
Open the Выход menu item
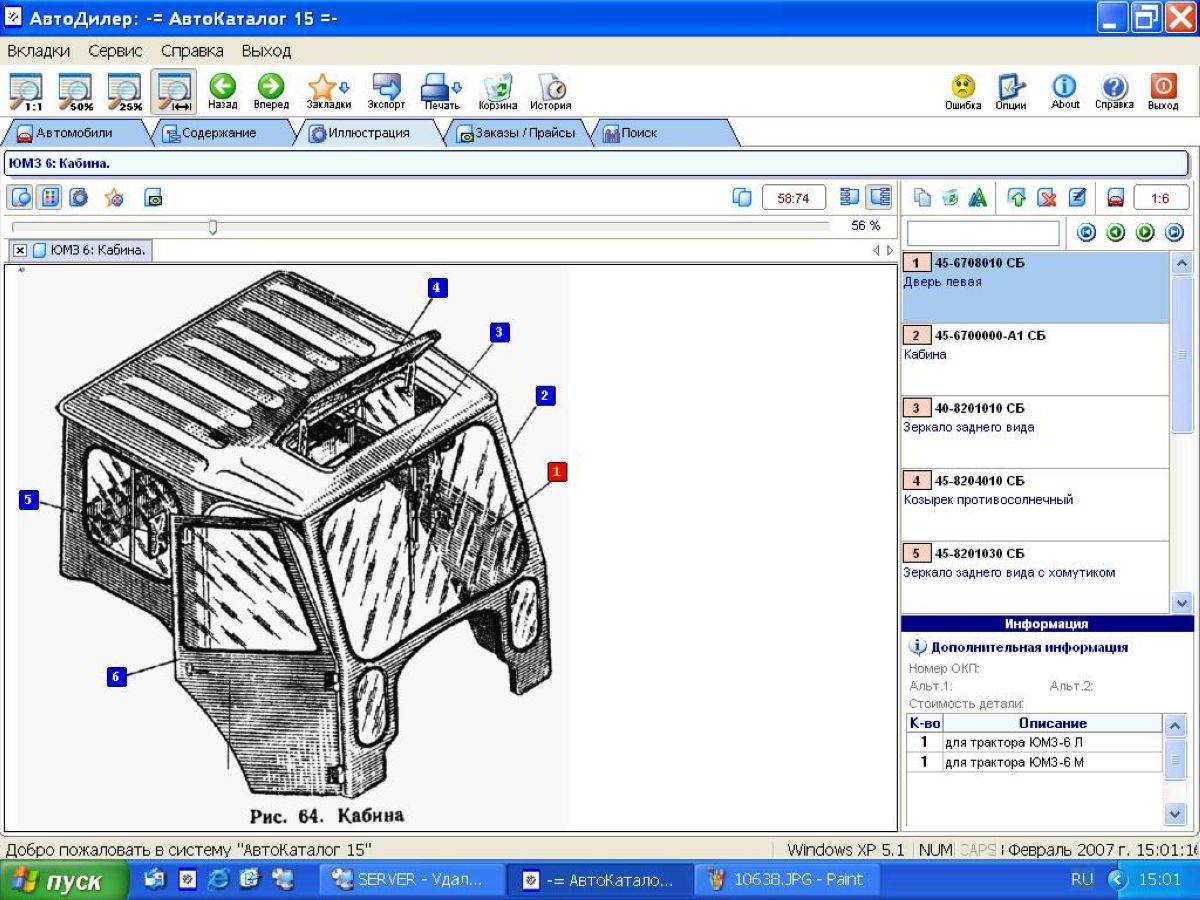point(266,50)
